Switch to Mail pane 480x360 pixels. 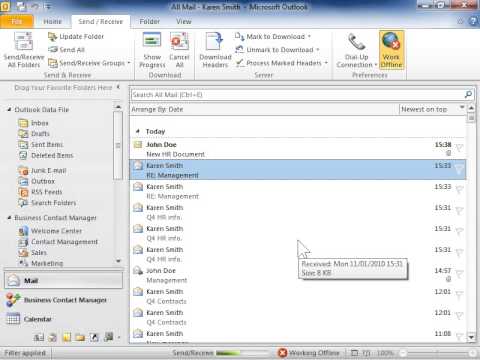coord(63,280)
